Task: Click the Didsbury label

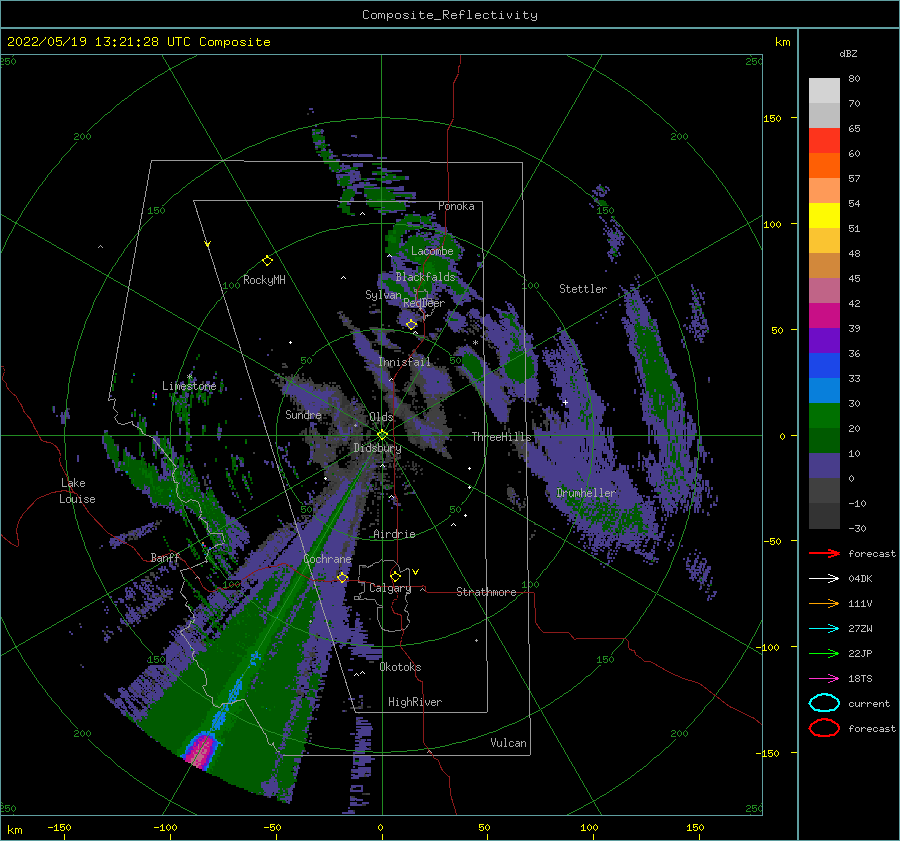Action: (377, 448)
